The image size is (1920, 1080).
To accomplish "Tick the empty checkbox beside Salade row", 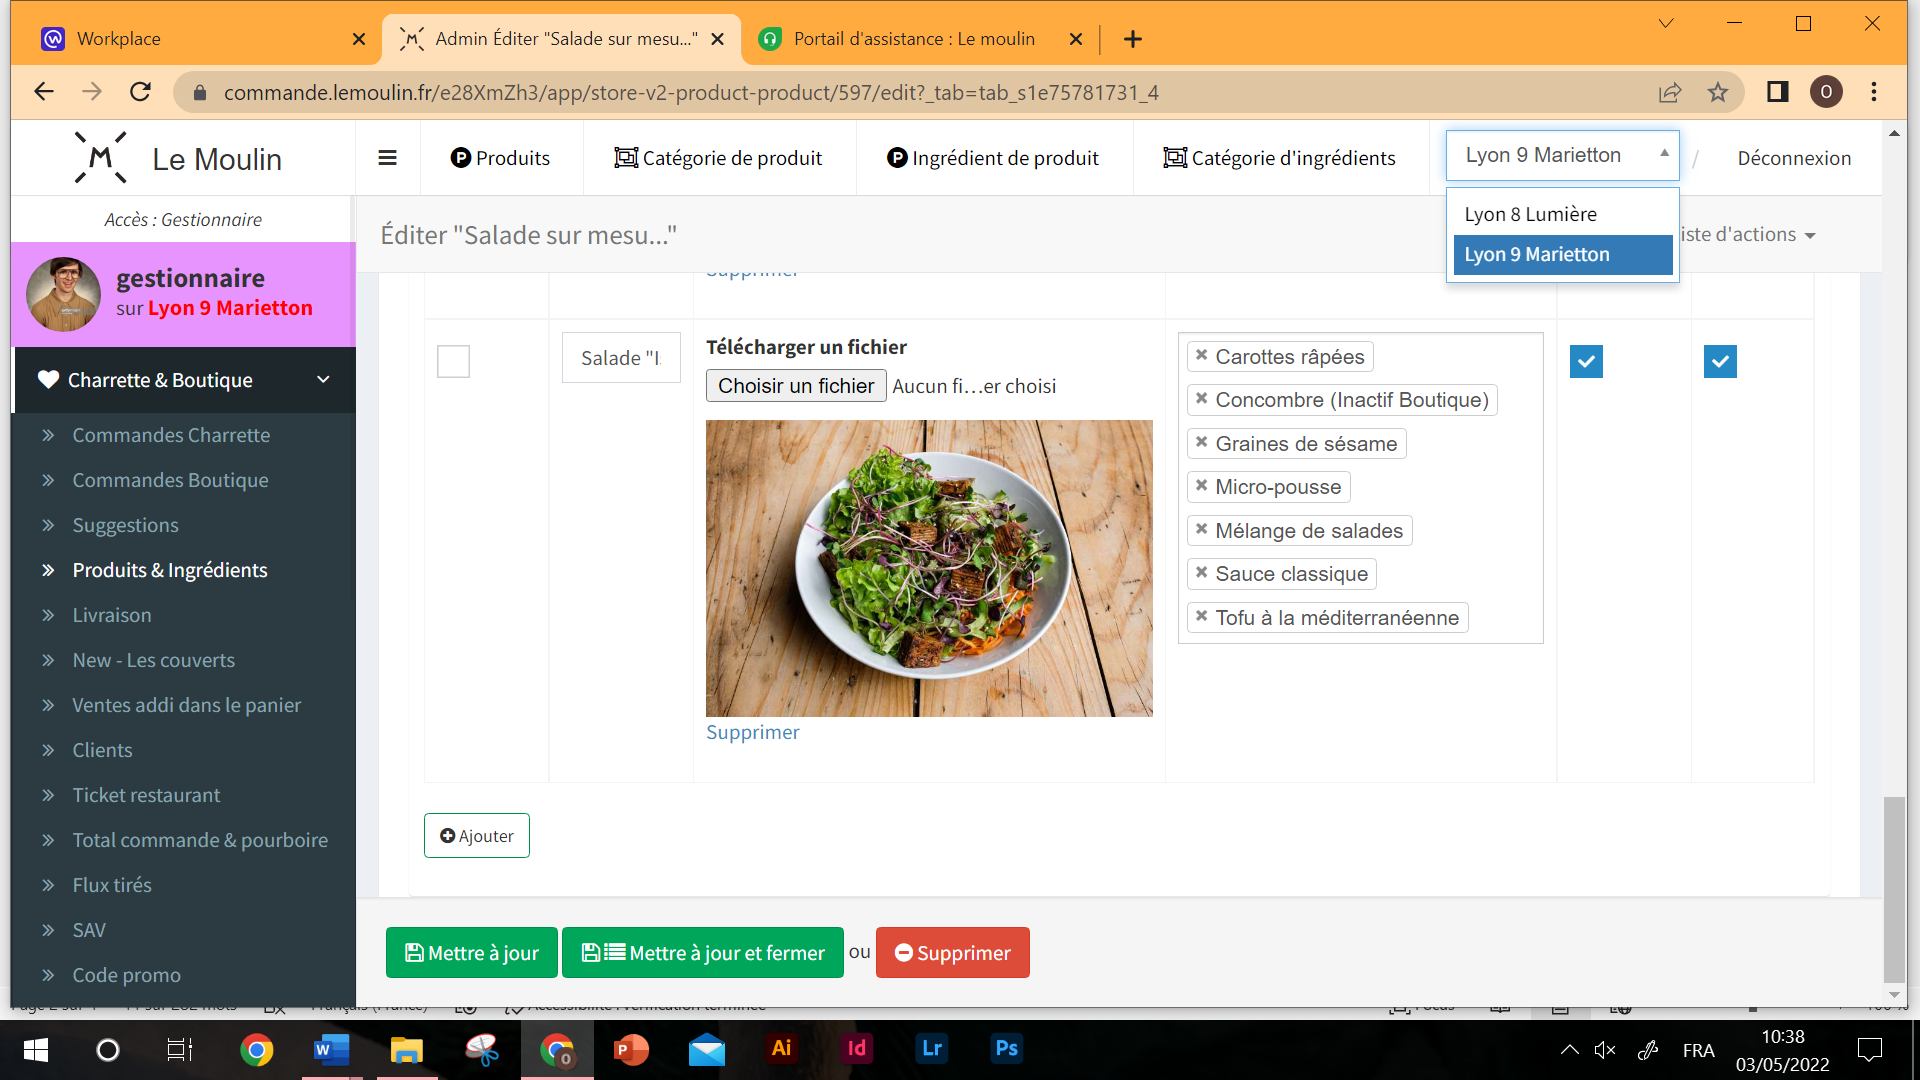I will point(453,361).
